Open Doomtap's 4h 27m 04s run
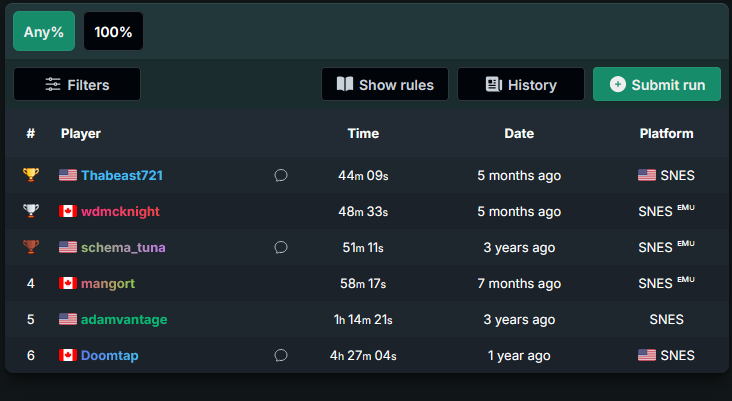The image size is (732, 401). [x=363, y=355]
